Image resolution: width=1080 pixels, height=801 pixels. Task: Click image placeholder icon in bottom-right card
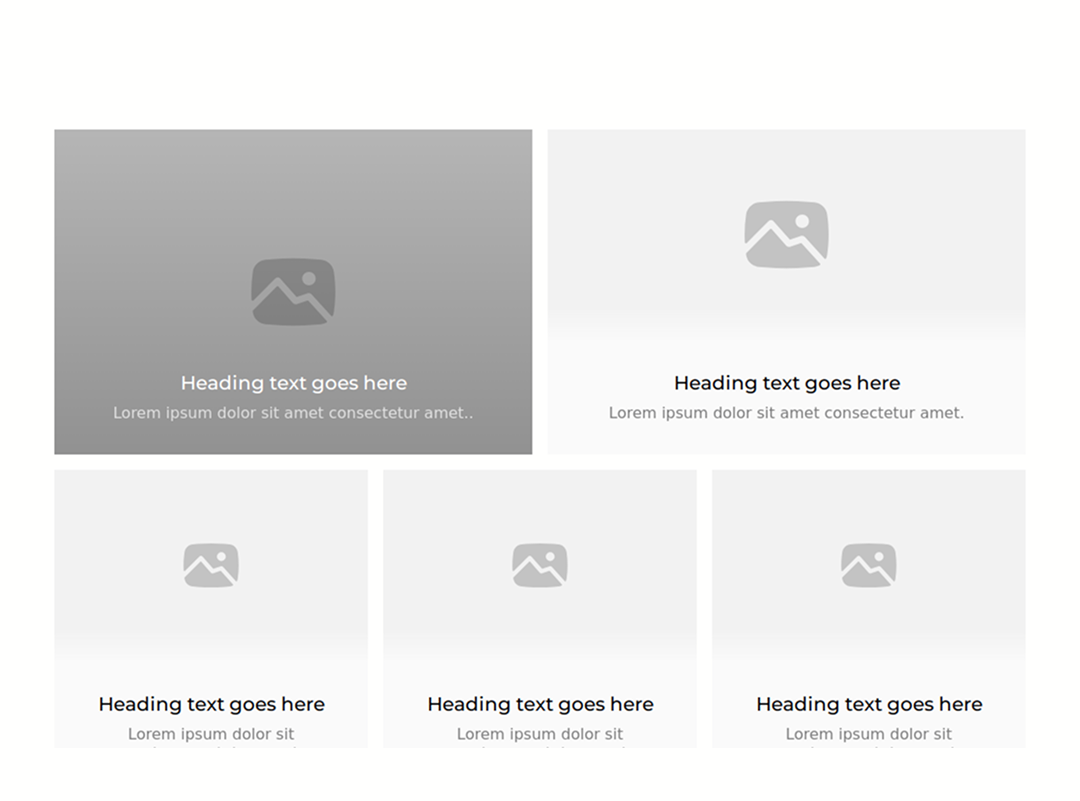click(869, 565)
